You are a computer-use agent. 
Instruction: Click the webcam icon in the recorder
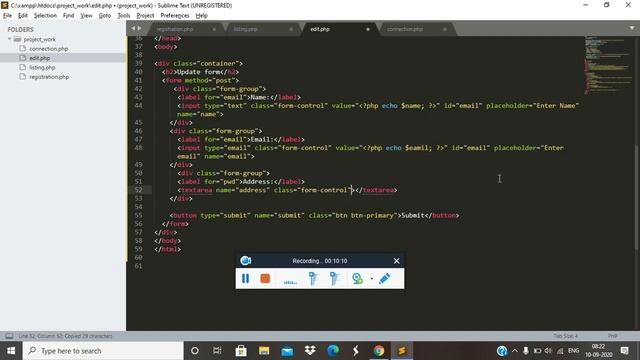point(357,278)
